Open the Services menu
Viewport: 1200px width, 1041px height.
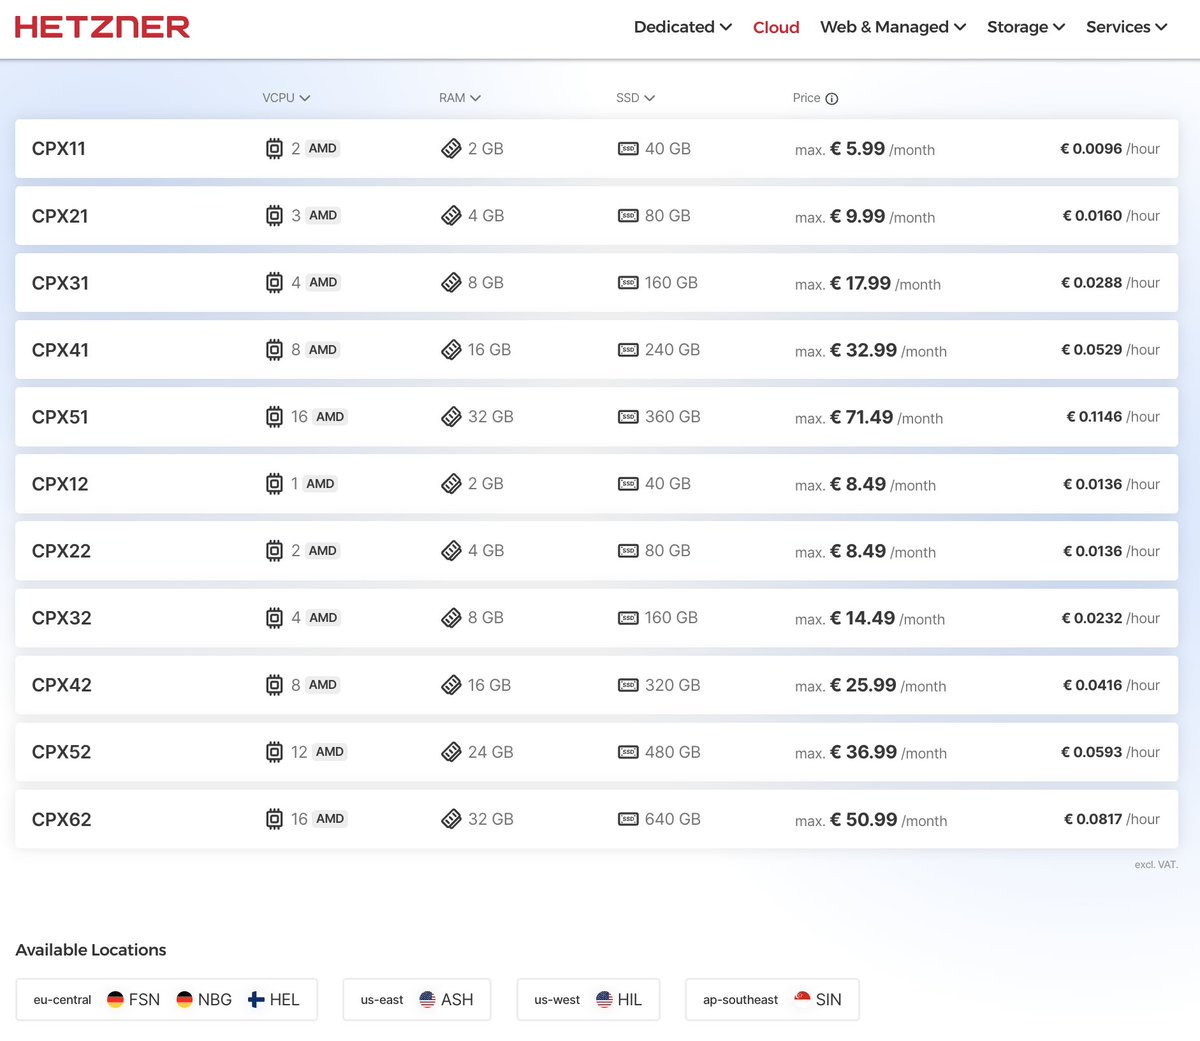[1127, 27]
